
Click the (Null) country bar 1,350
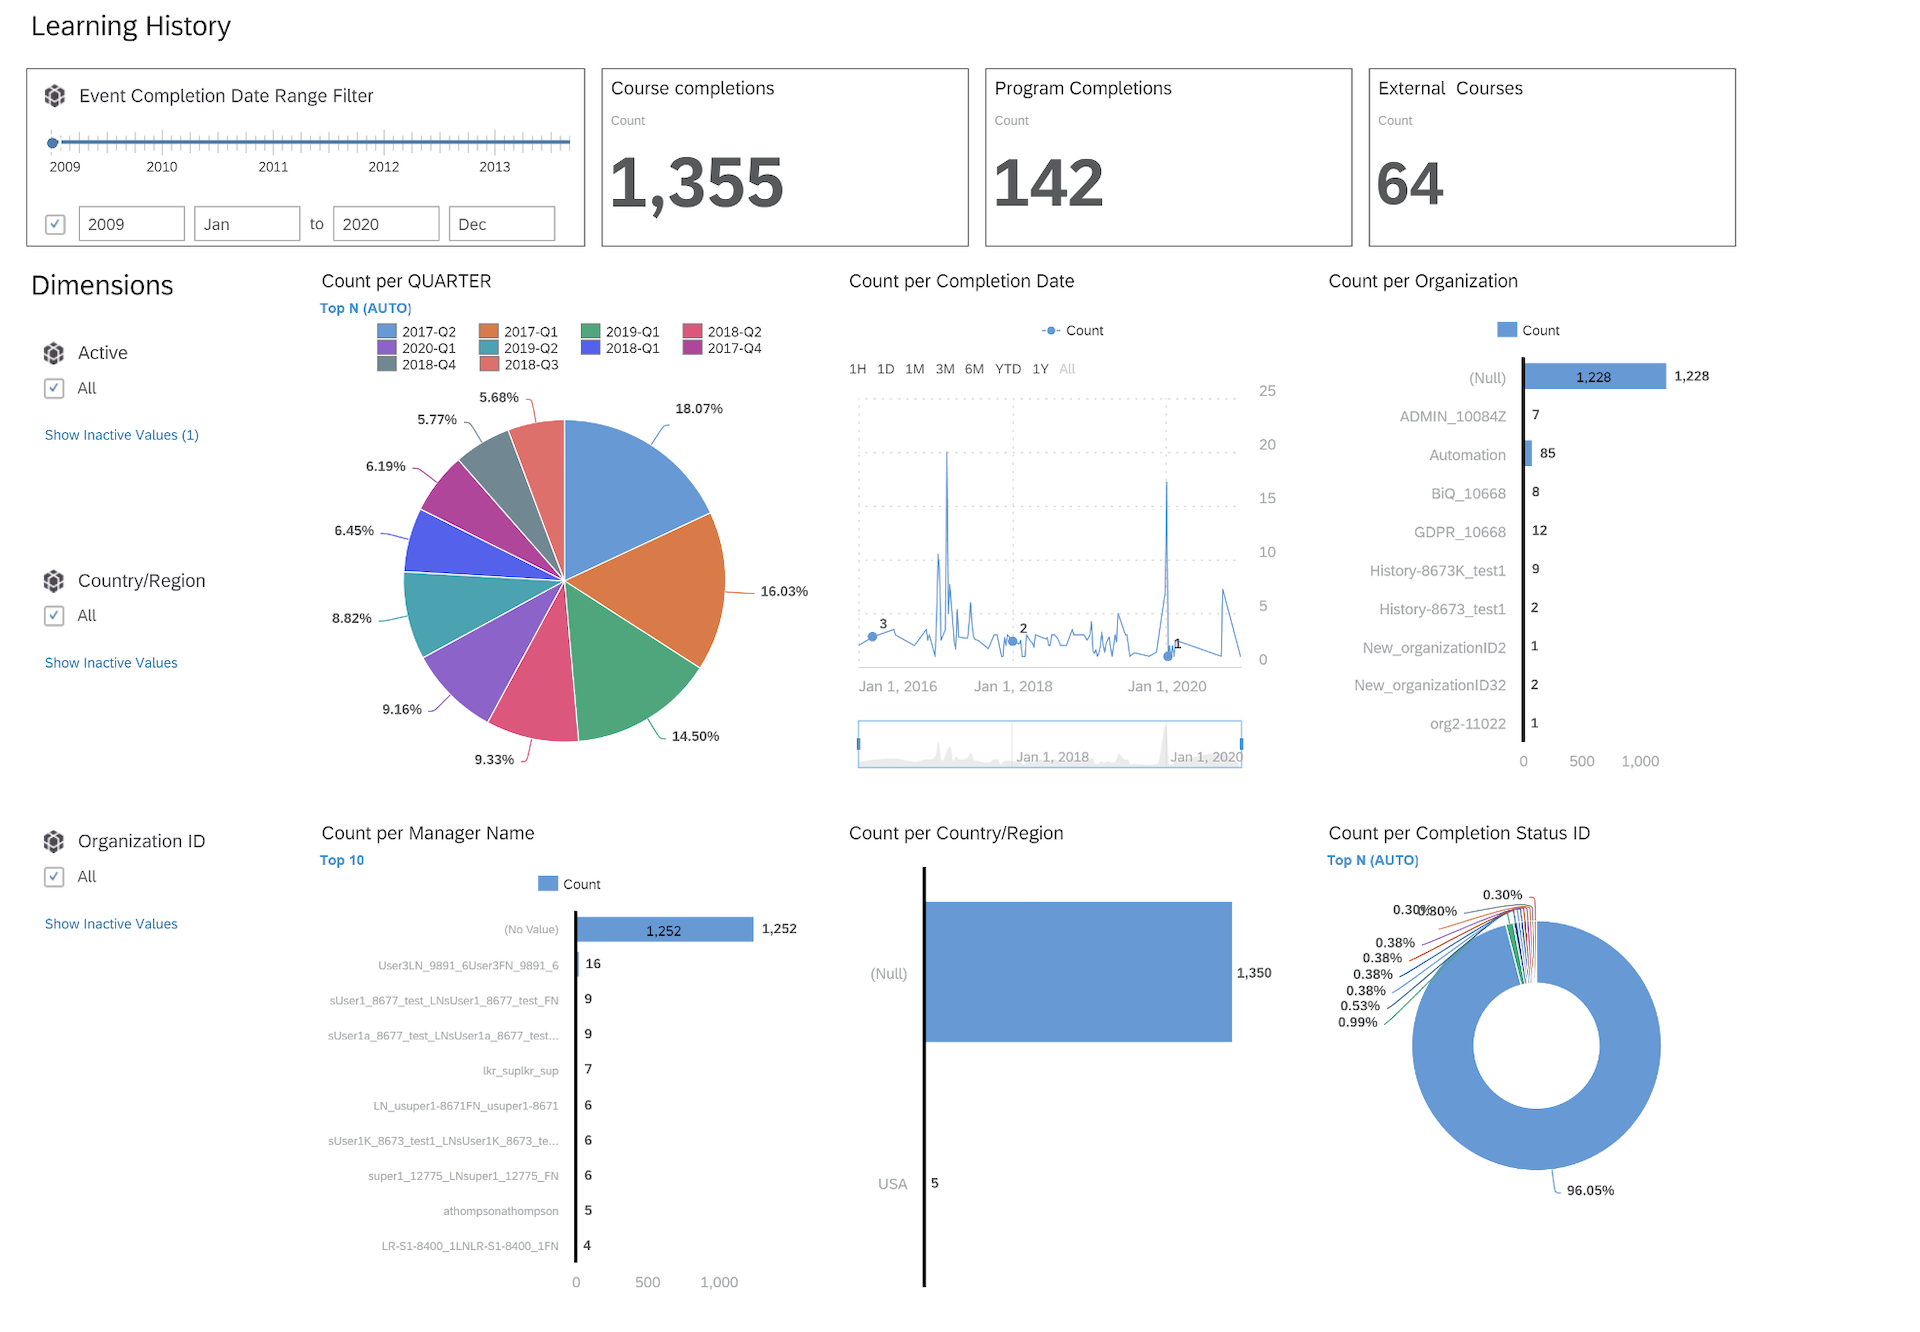1078,973
